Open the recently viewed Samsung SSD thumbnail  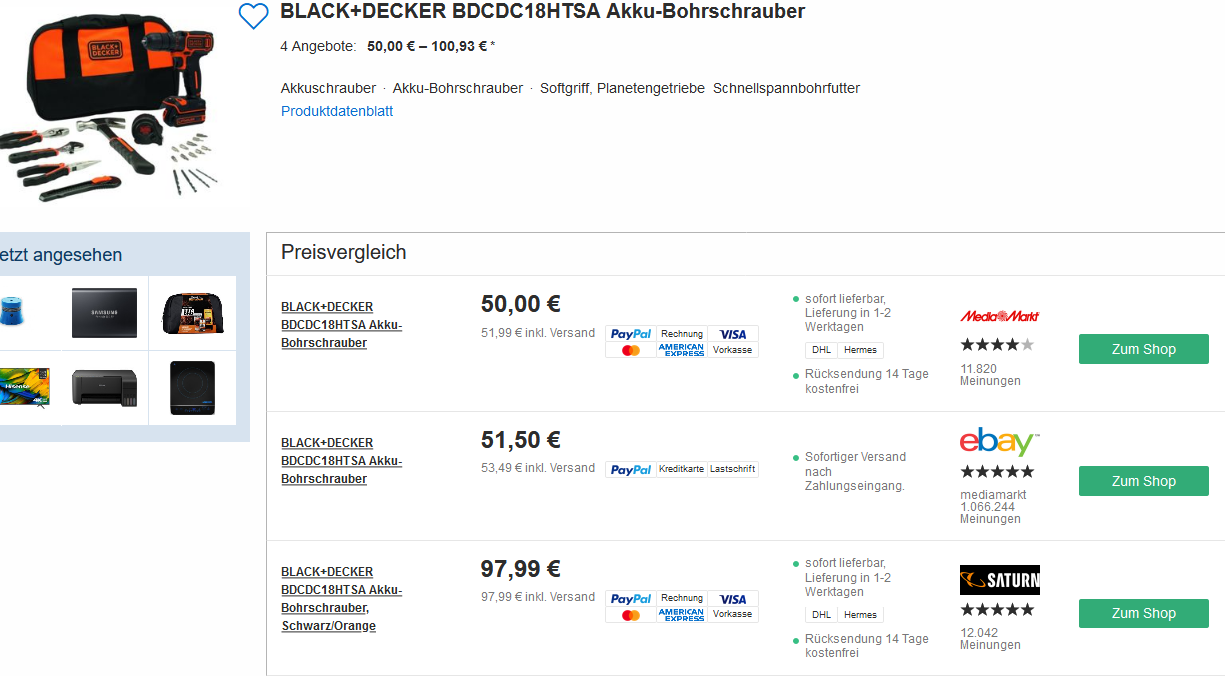104,313
